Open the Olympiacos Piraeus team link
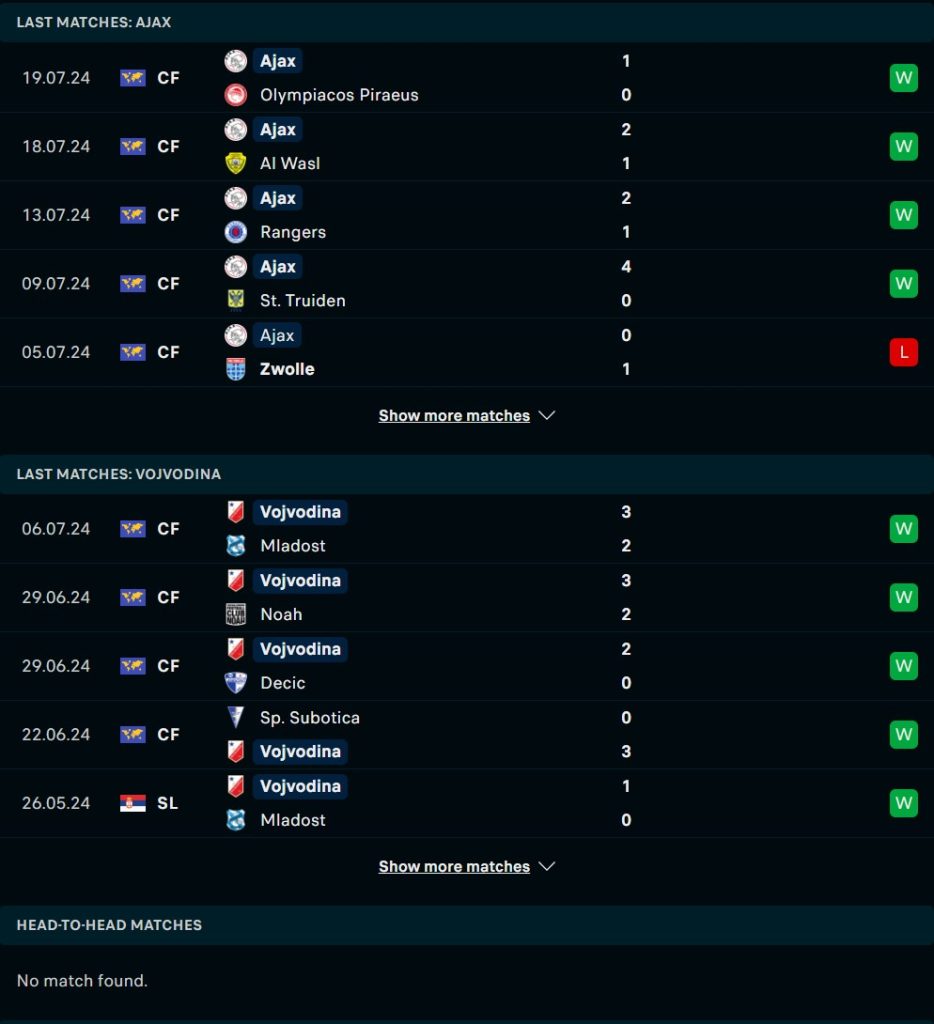The image size is (934, 1024). click(x=339, y=95)
